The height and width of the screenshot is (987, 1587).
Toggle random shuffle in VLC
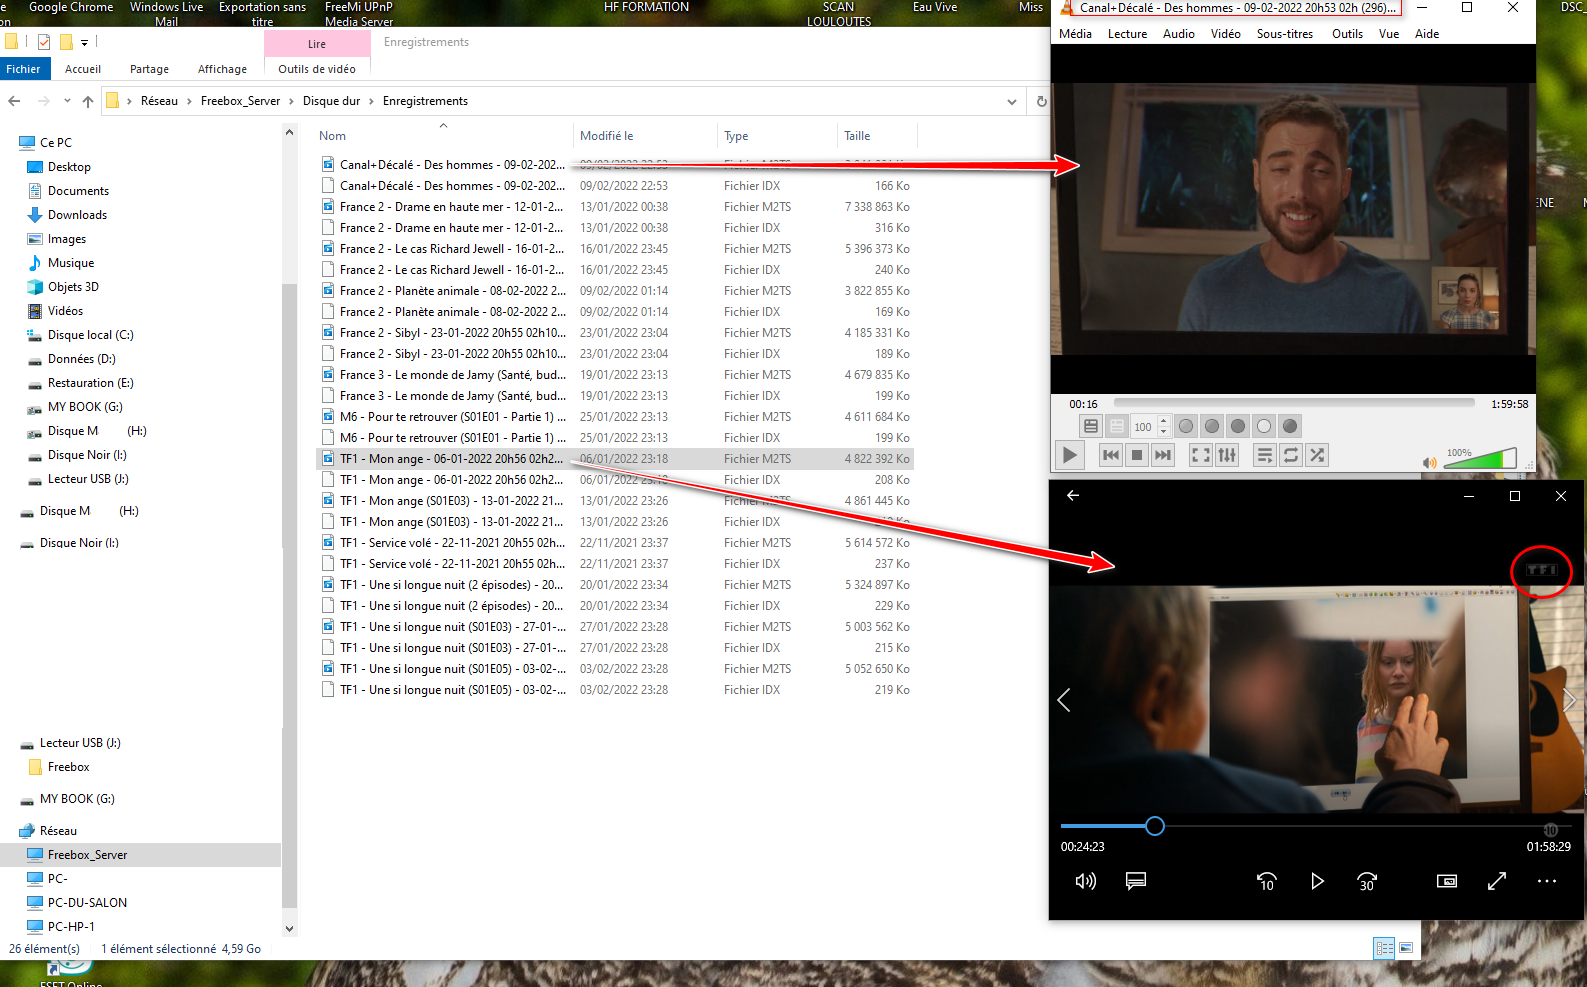tap(1317, 455)
